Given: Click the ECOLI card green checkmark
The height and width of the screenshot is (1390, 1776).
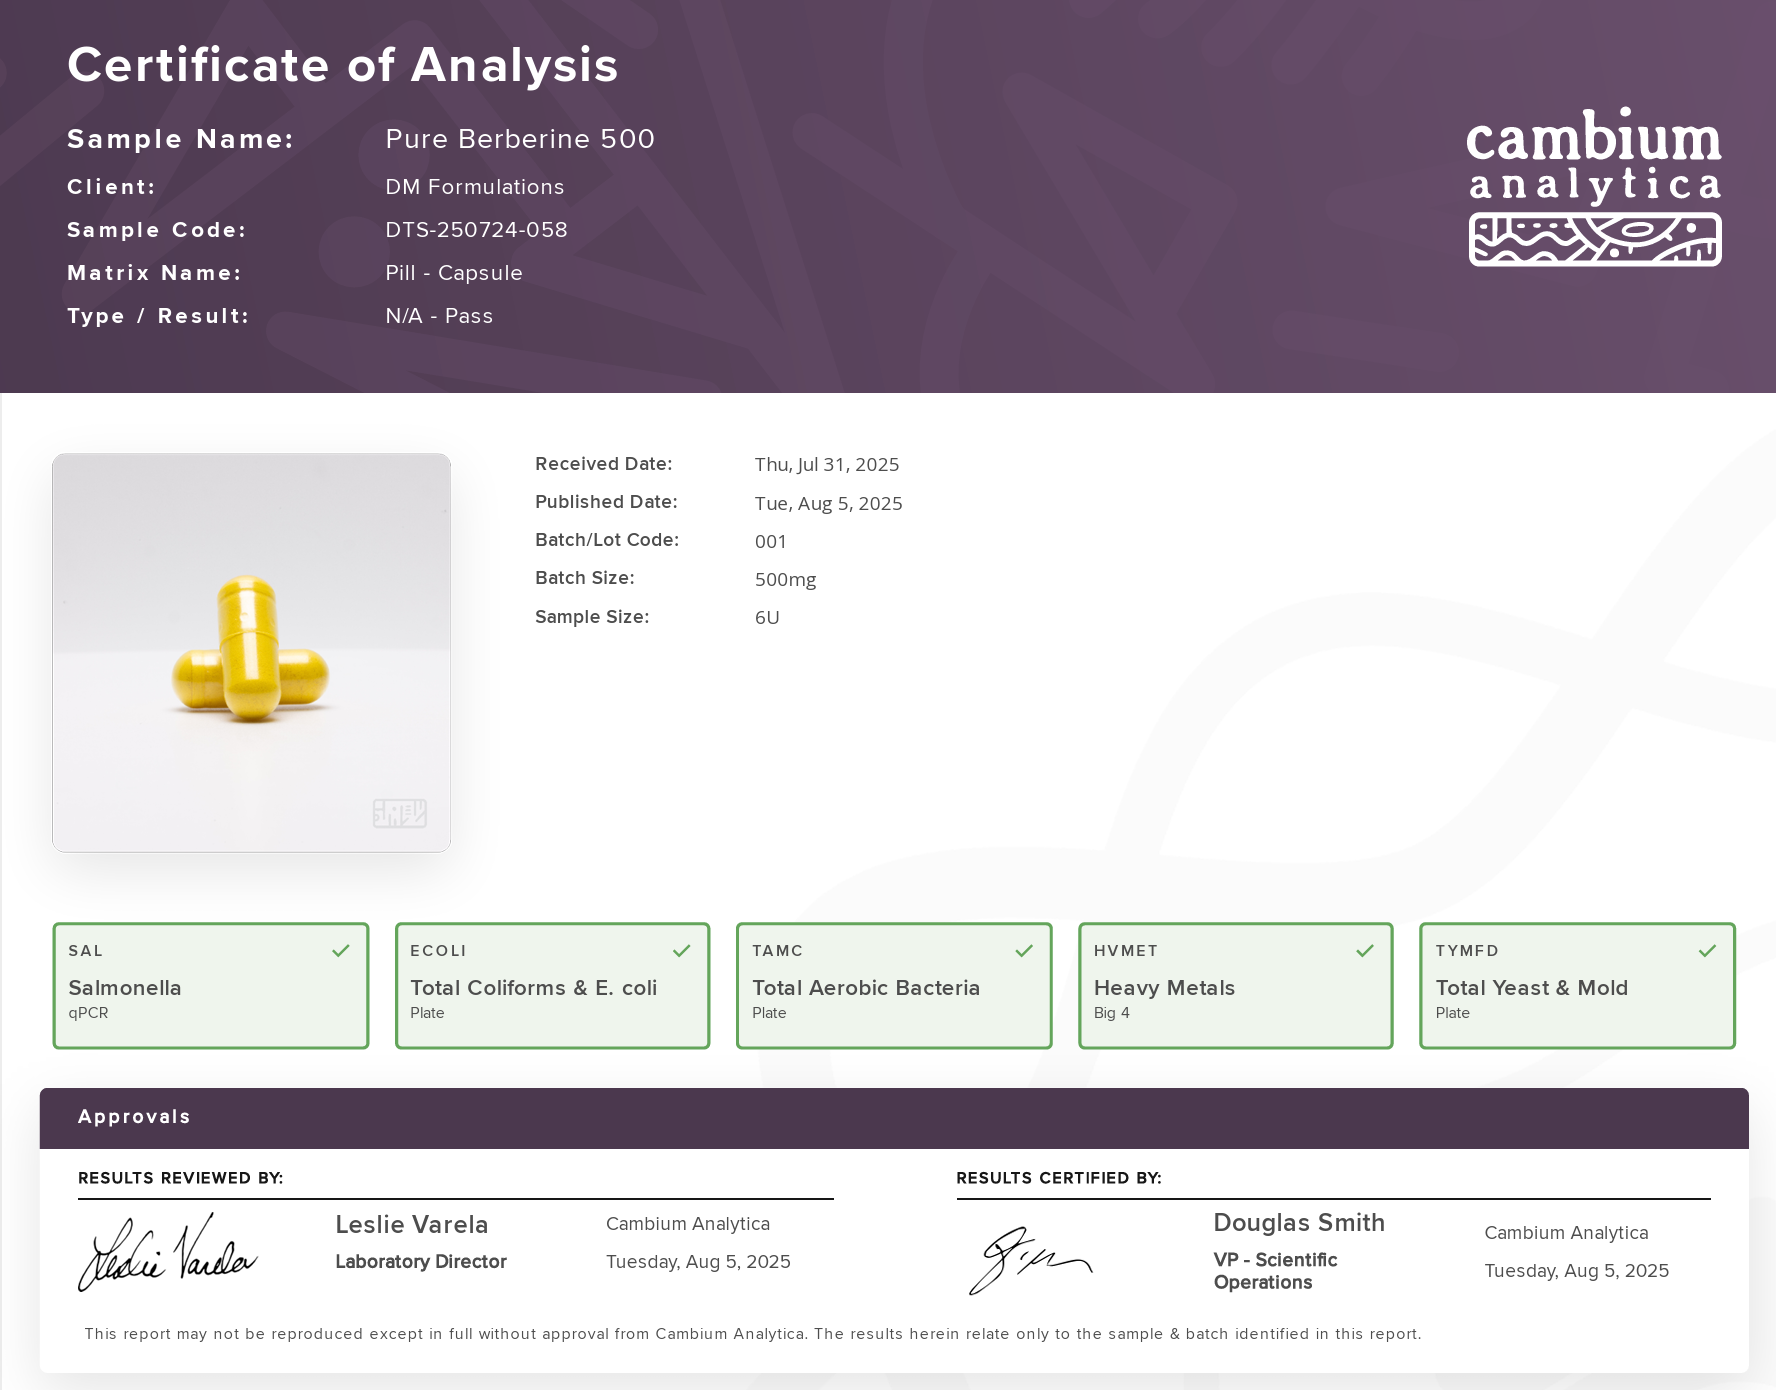Looking at the screenshot, I should (682, 951).
